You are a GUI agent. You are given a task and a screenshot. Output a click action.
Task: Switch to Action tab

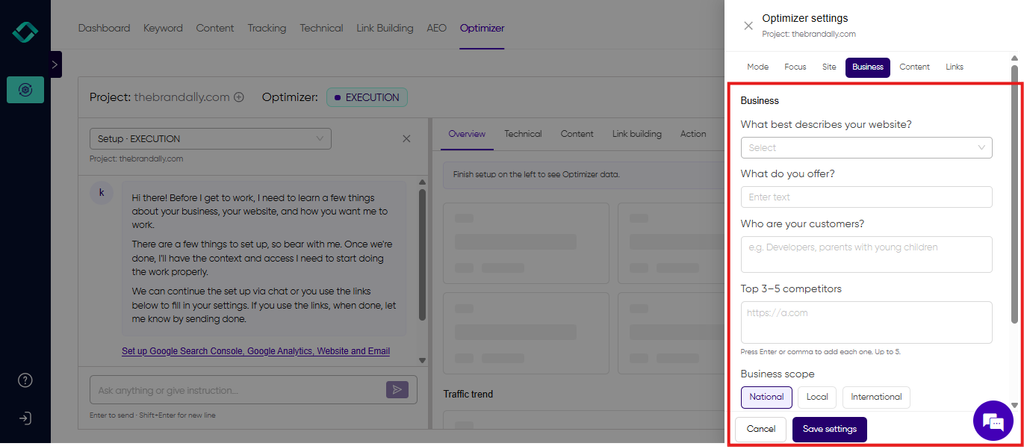693,134
